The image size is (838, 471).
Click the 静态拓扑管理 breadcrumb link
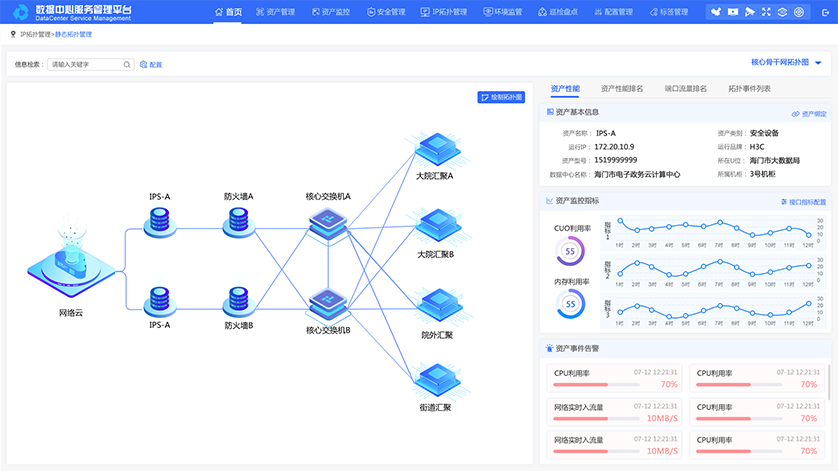pos(74,34)
